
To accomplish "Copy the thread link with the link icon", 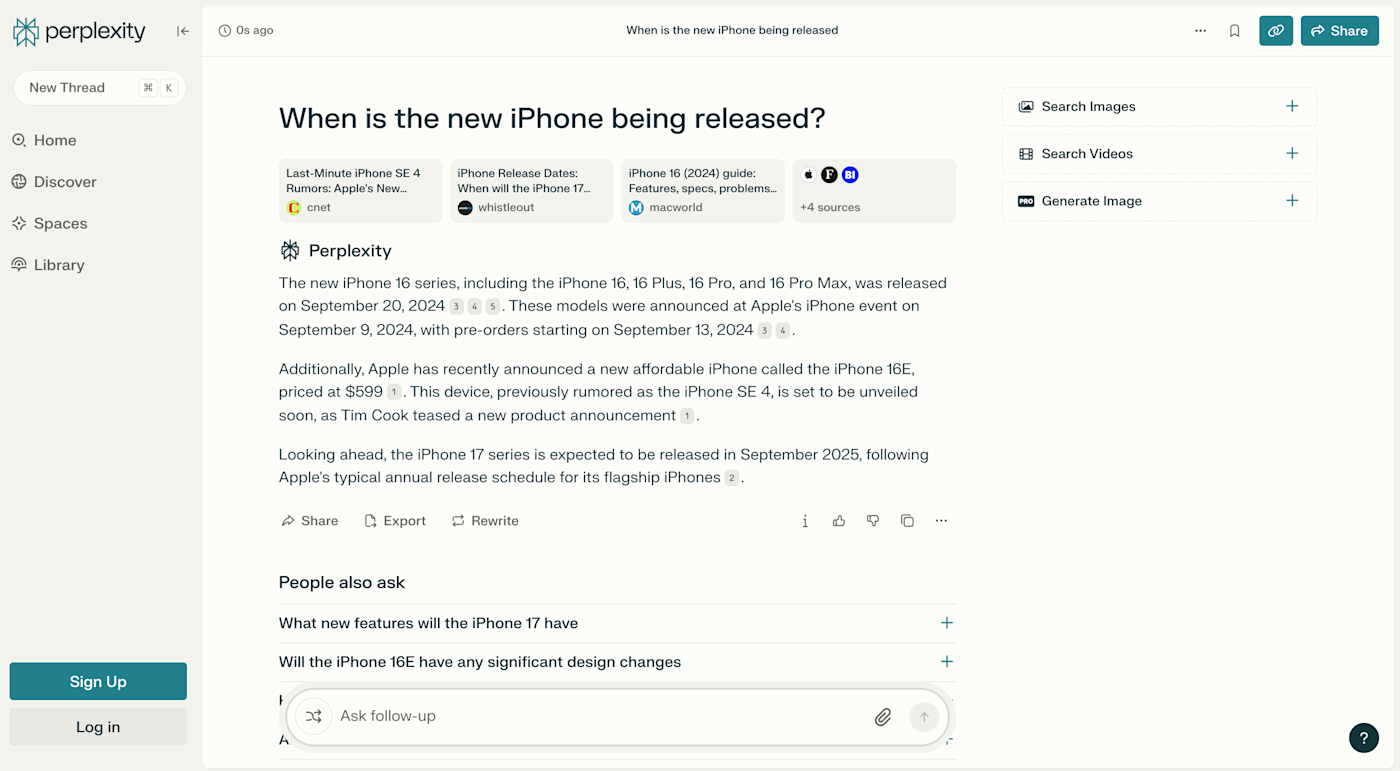I will point(1276,31).
